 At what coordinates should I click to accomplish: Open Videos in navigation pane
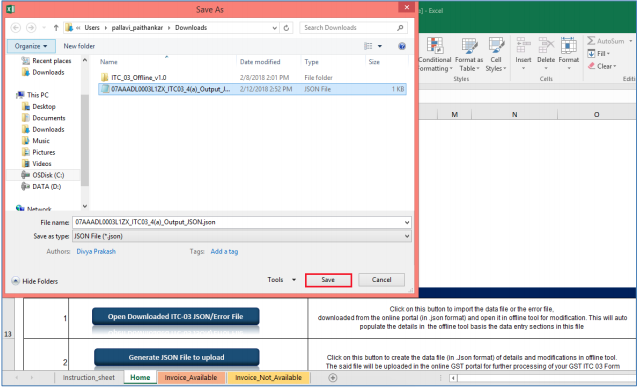[37, 163]
